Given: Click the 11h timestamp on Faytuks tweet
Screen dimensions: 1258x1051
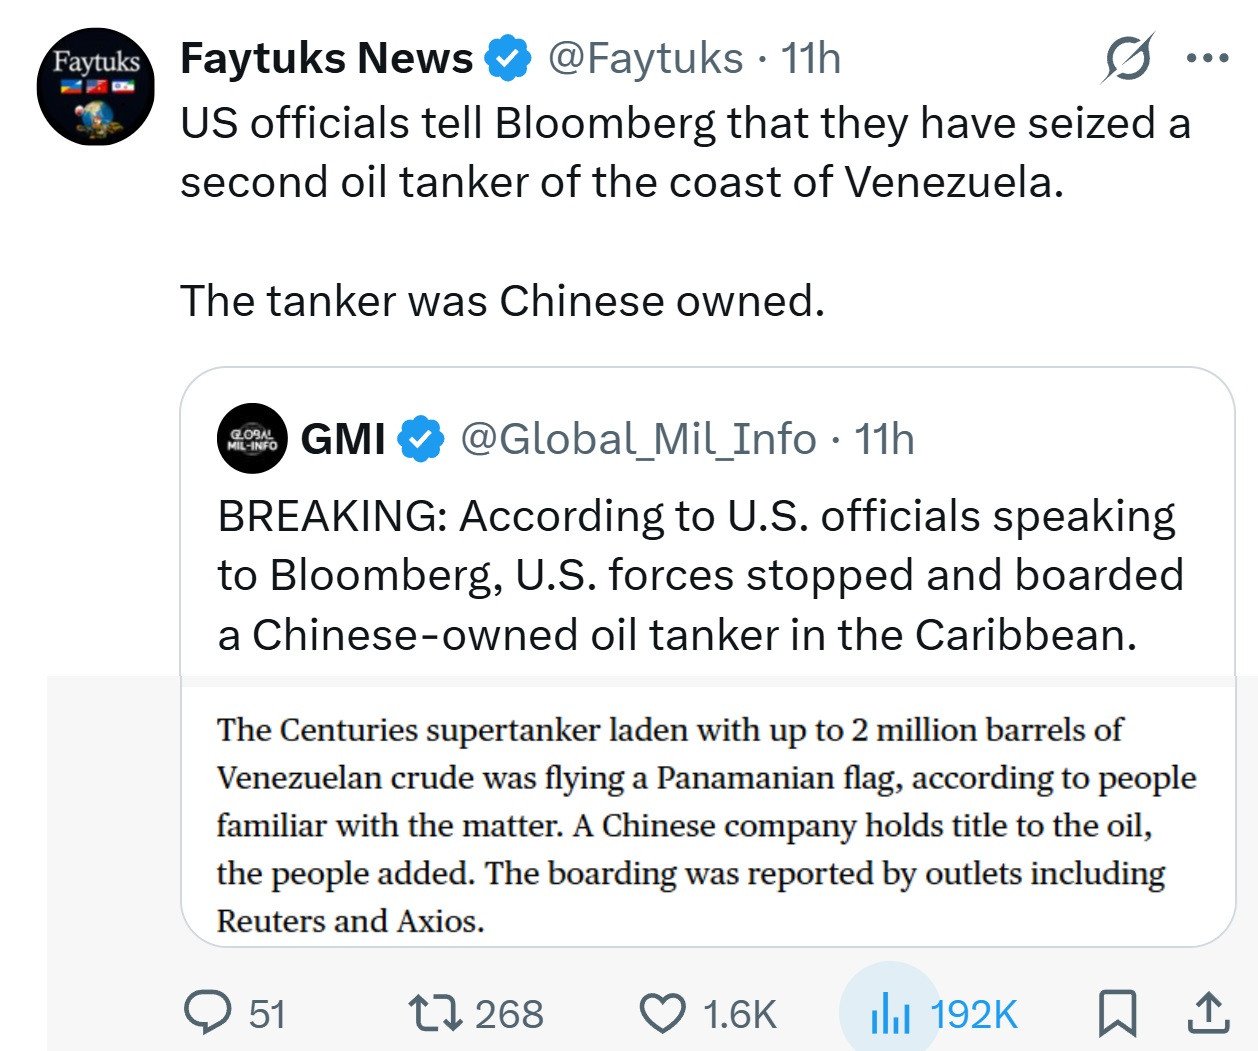Looking at the screenshot, I should (811, 59).
